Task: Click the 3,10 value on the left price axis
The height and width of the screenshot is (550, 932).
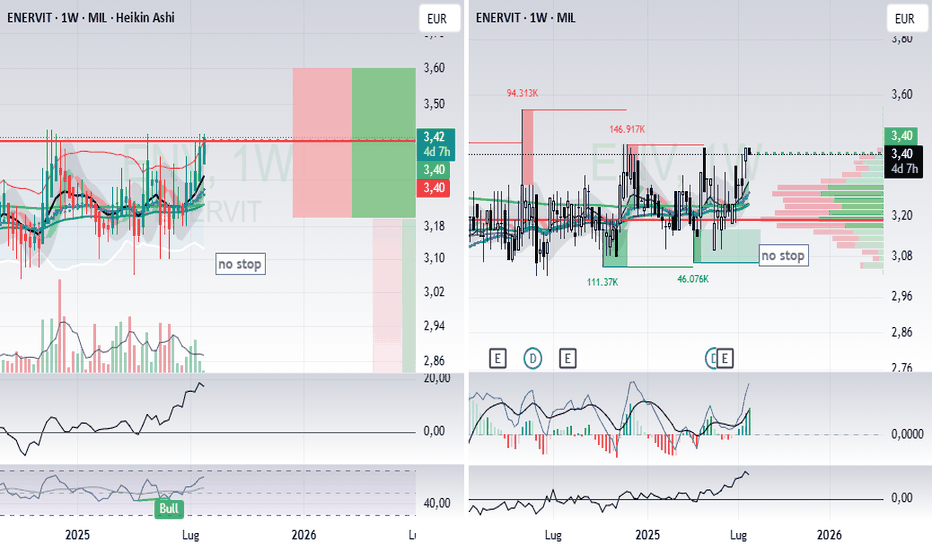Action: click(434, 258)
